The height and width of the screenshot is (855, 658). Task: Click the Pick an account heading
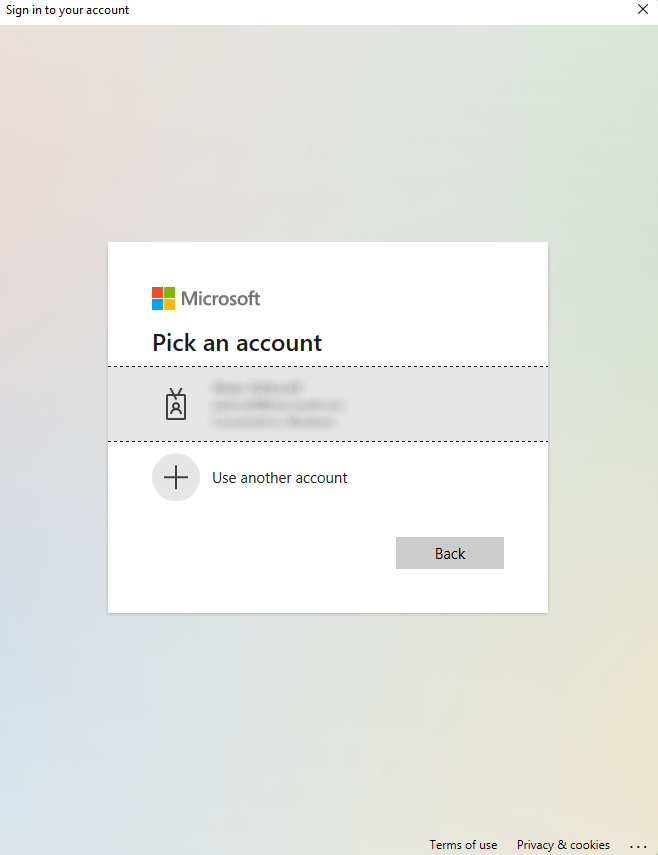pyautogui.click(x=237, y=343)
